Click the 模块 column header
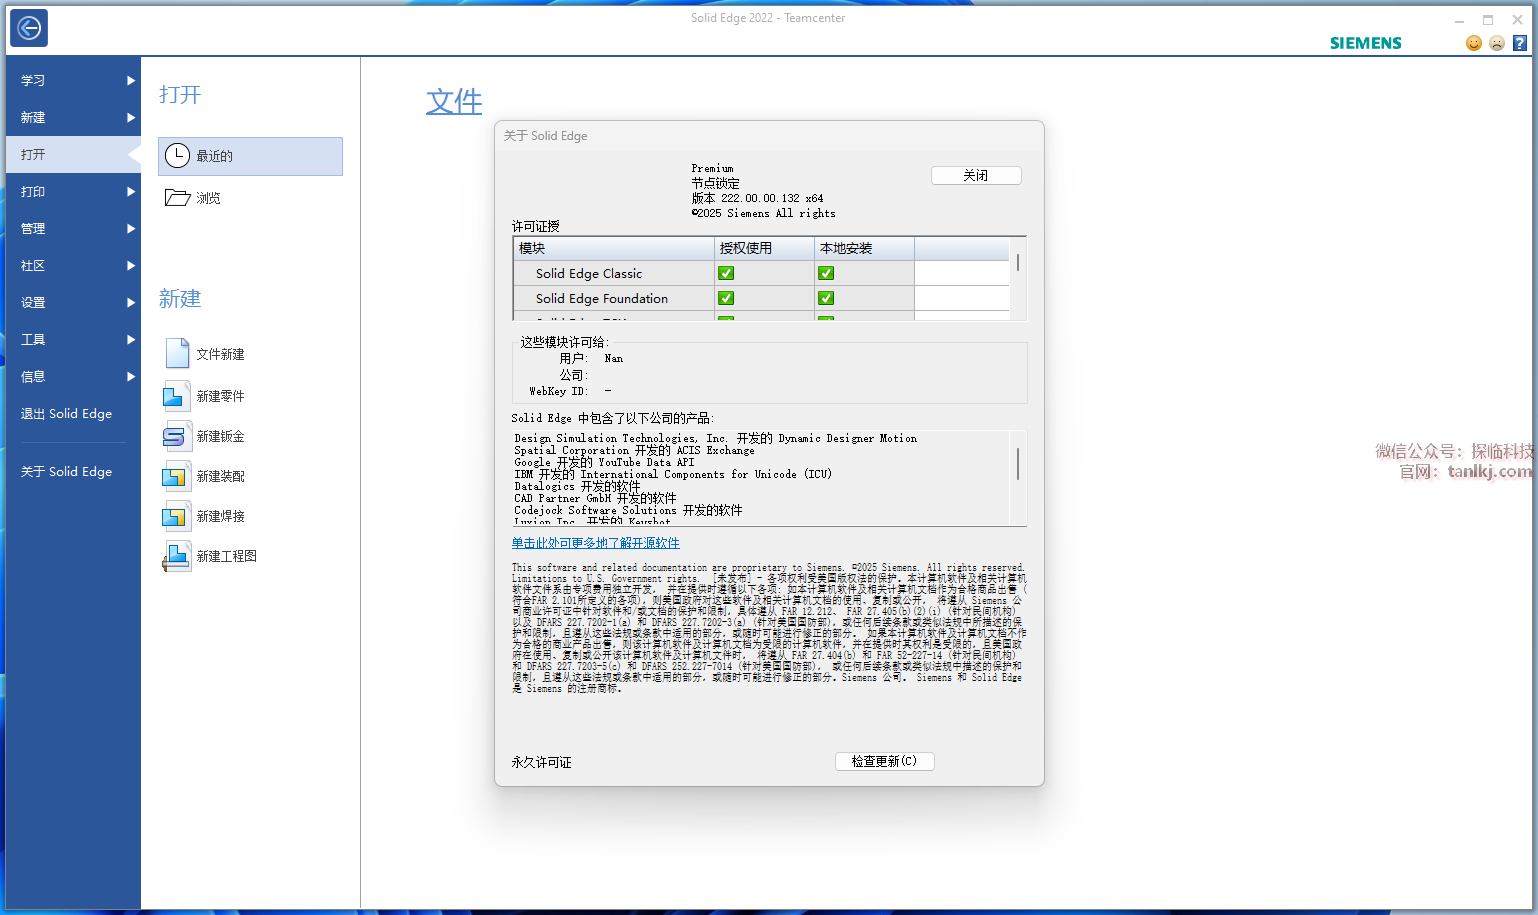Image resolution: width=1538 pixels, height=915 pixels. coord(613,248)
